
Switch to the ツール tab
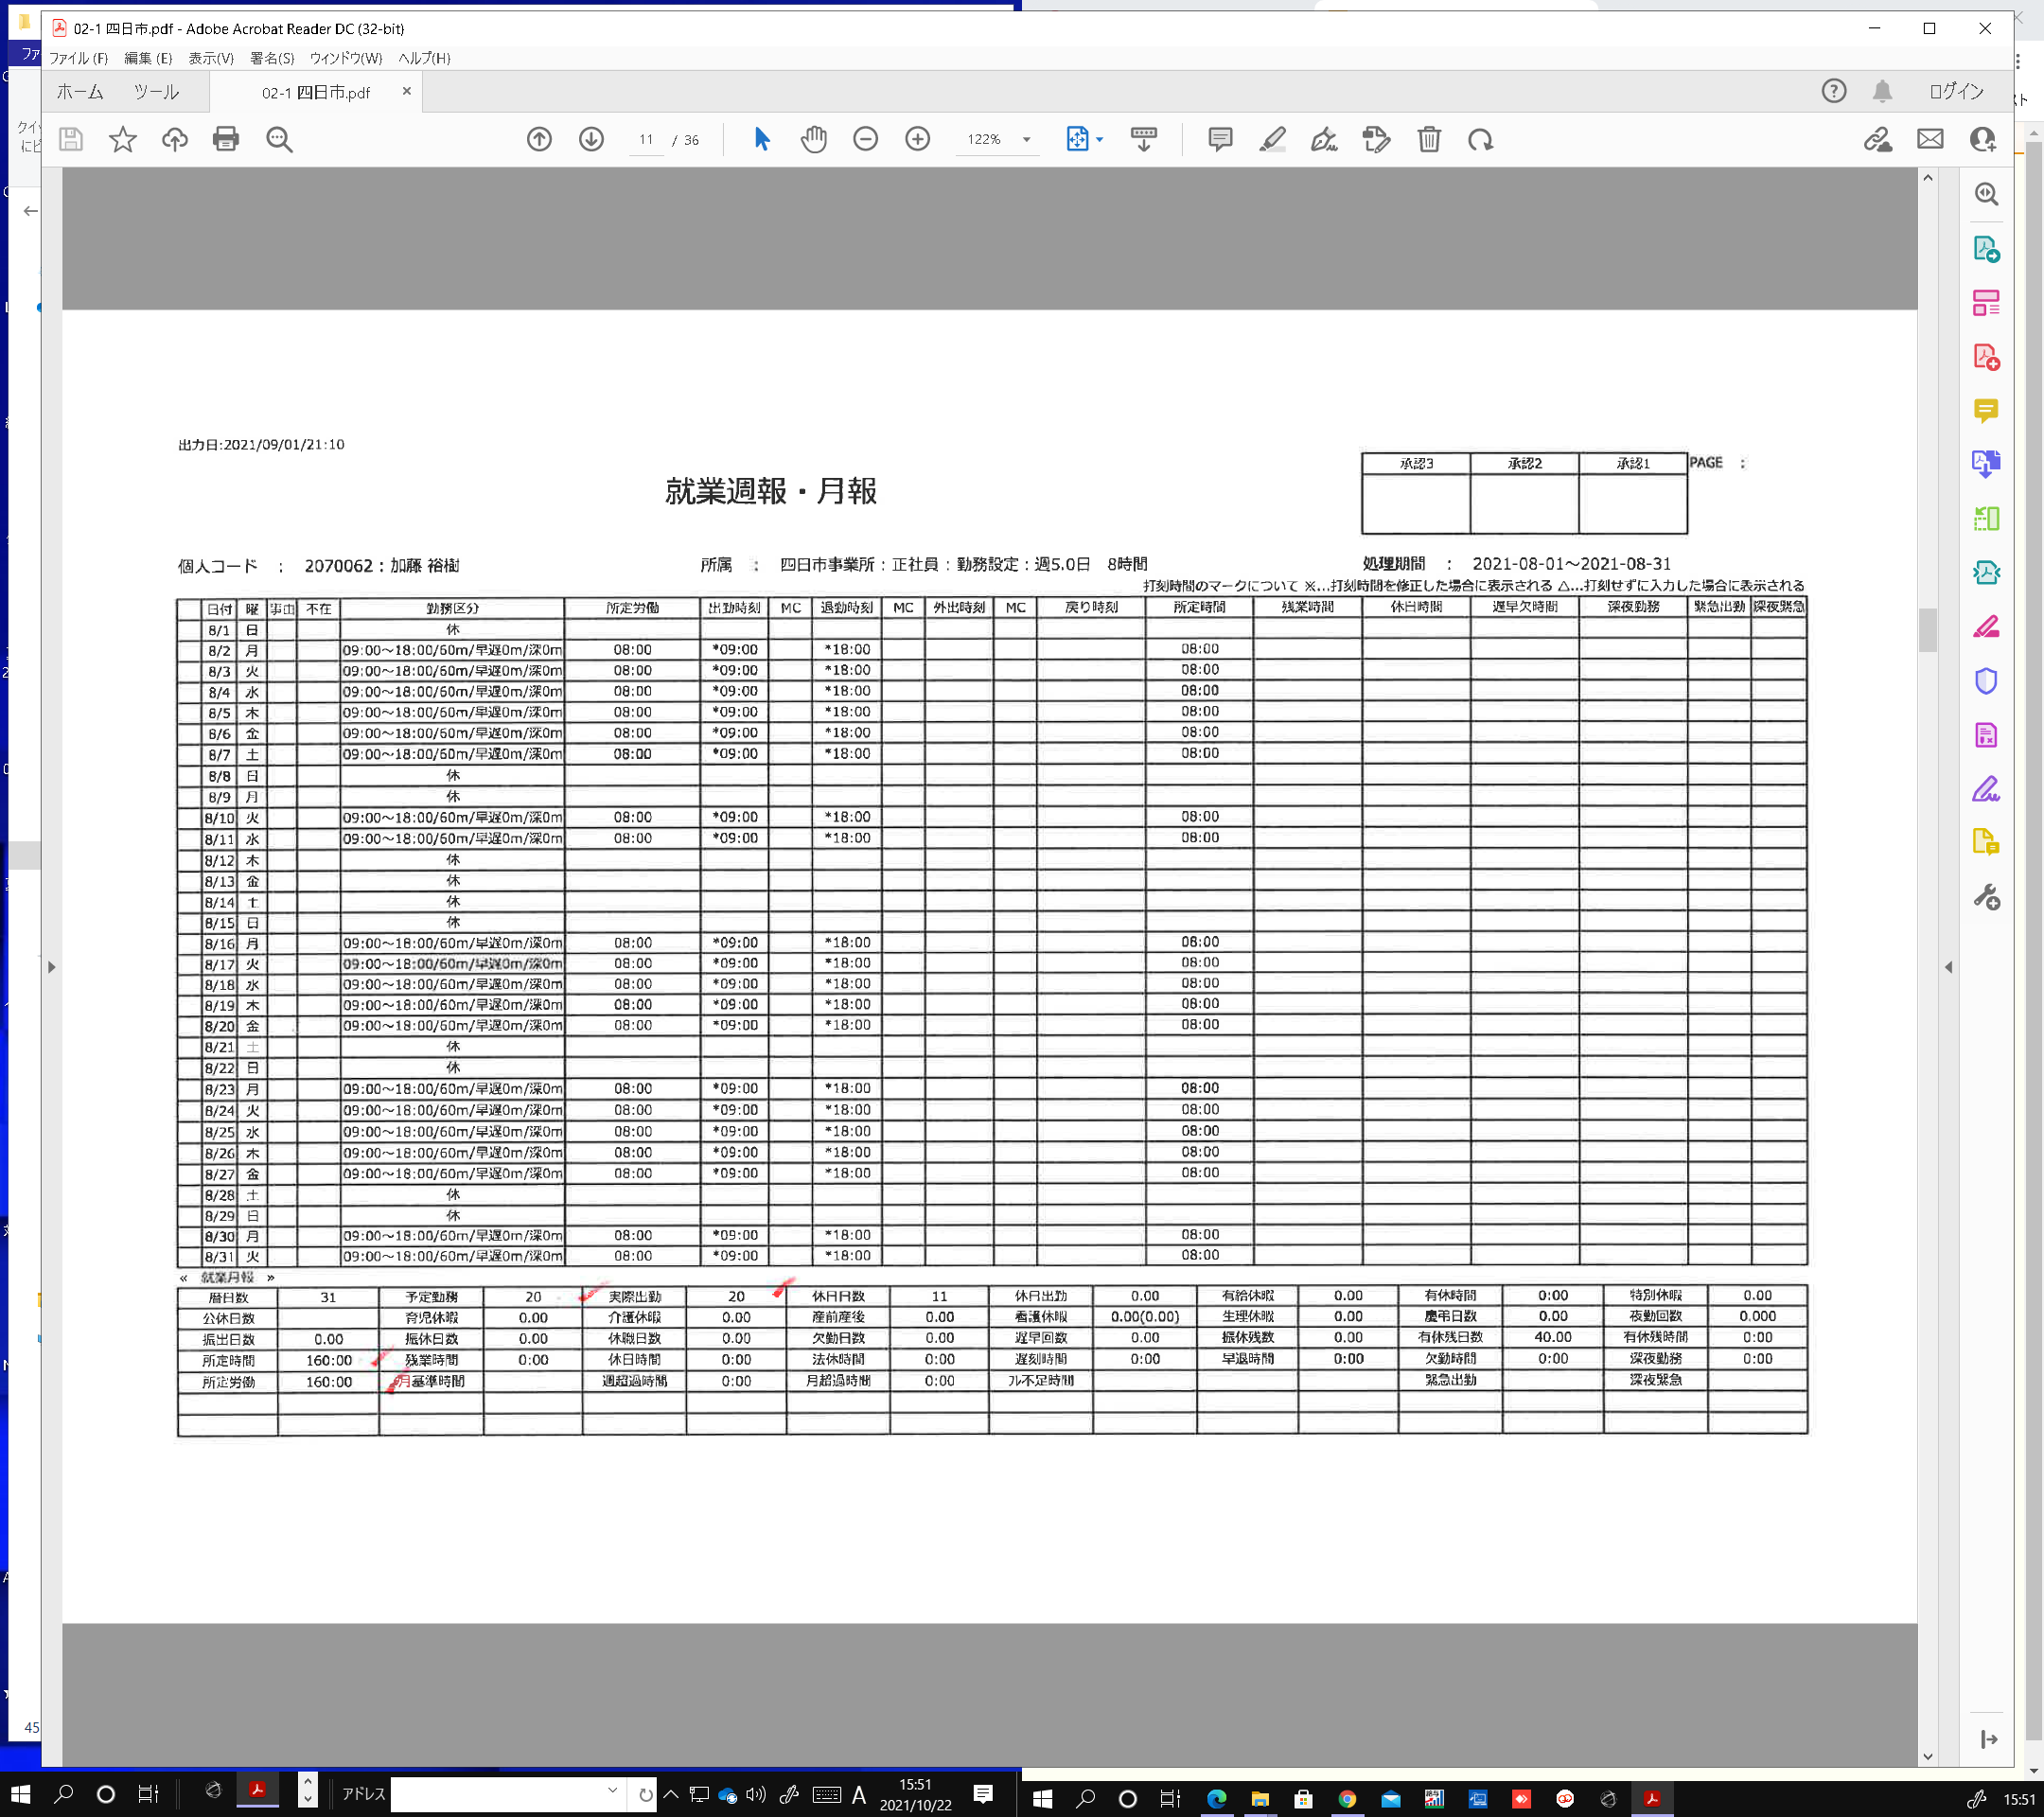(x=156, y=92)
